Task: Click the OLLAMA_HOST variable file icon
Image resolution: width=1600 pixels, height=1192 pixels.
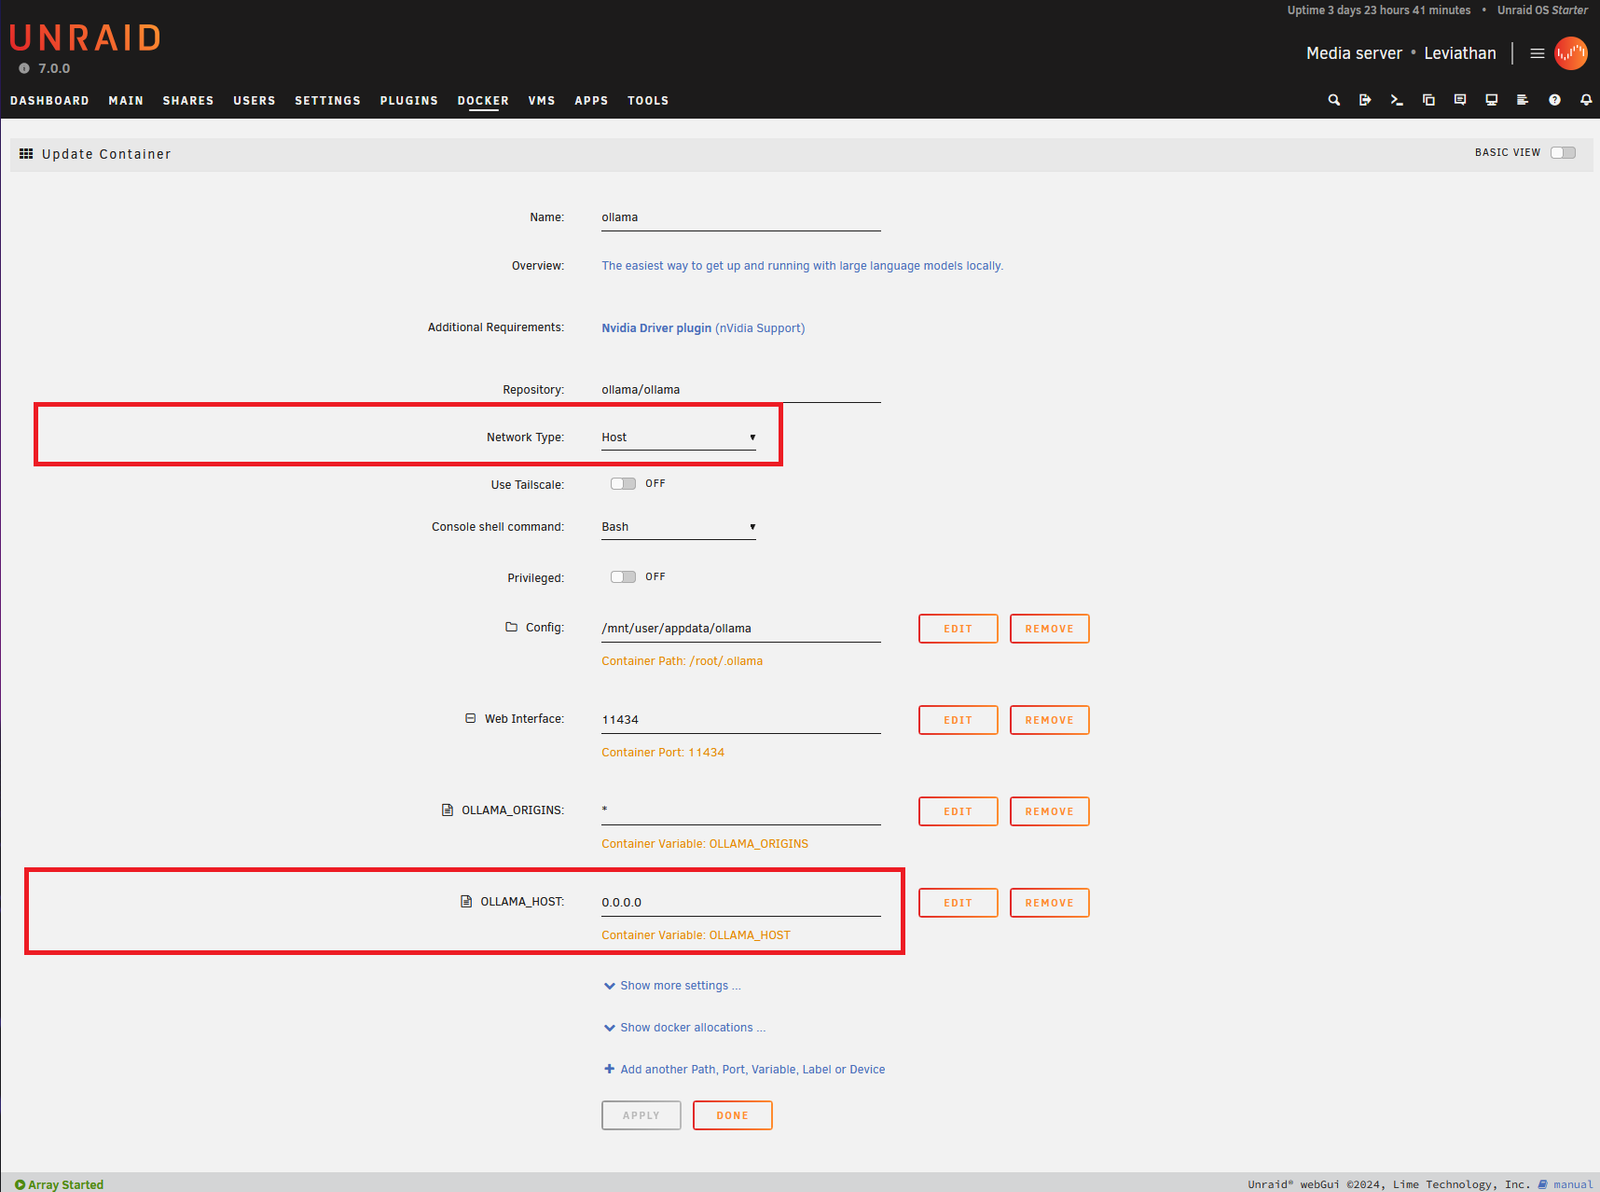Action: 466,901
